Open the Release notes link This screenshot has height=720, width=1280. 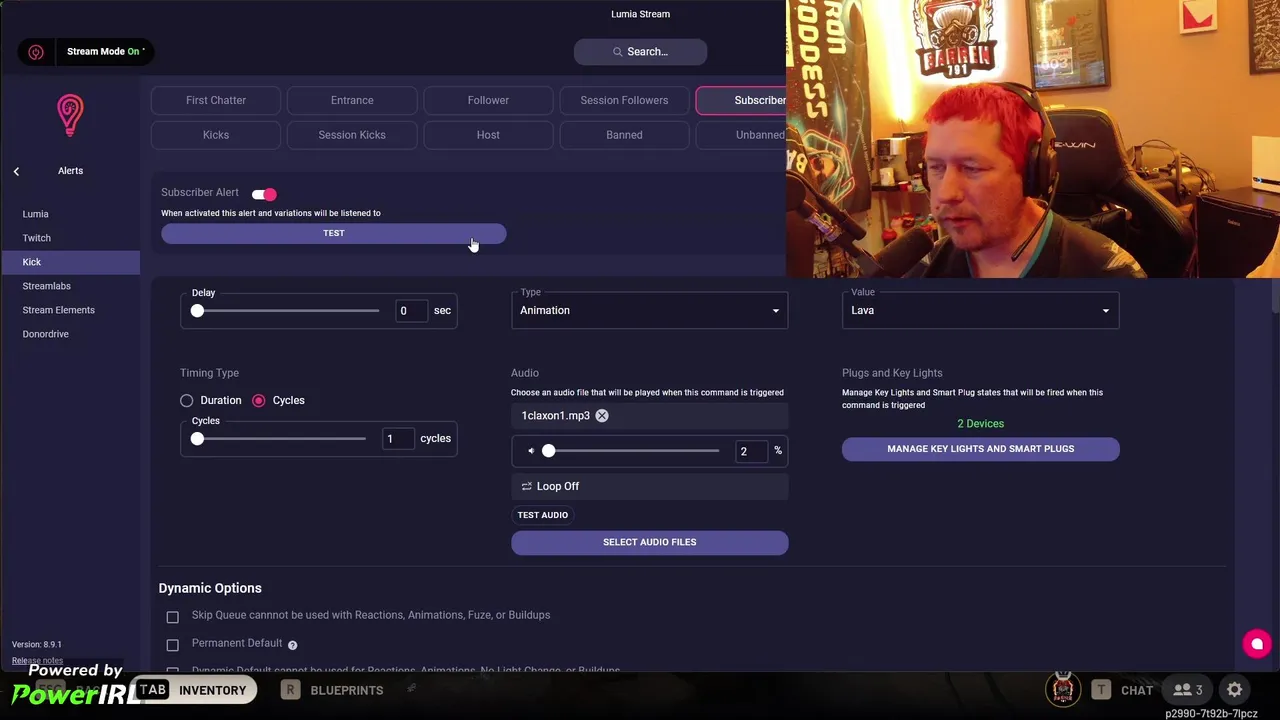click(37, 661)
